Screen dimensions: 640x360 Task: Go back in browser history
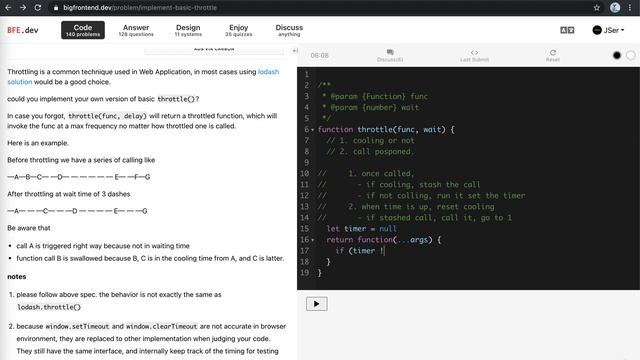[x=8, y=7]
